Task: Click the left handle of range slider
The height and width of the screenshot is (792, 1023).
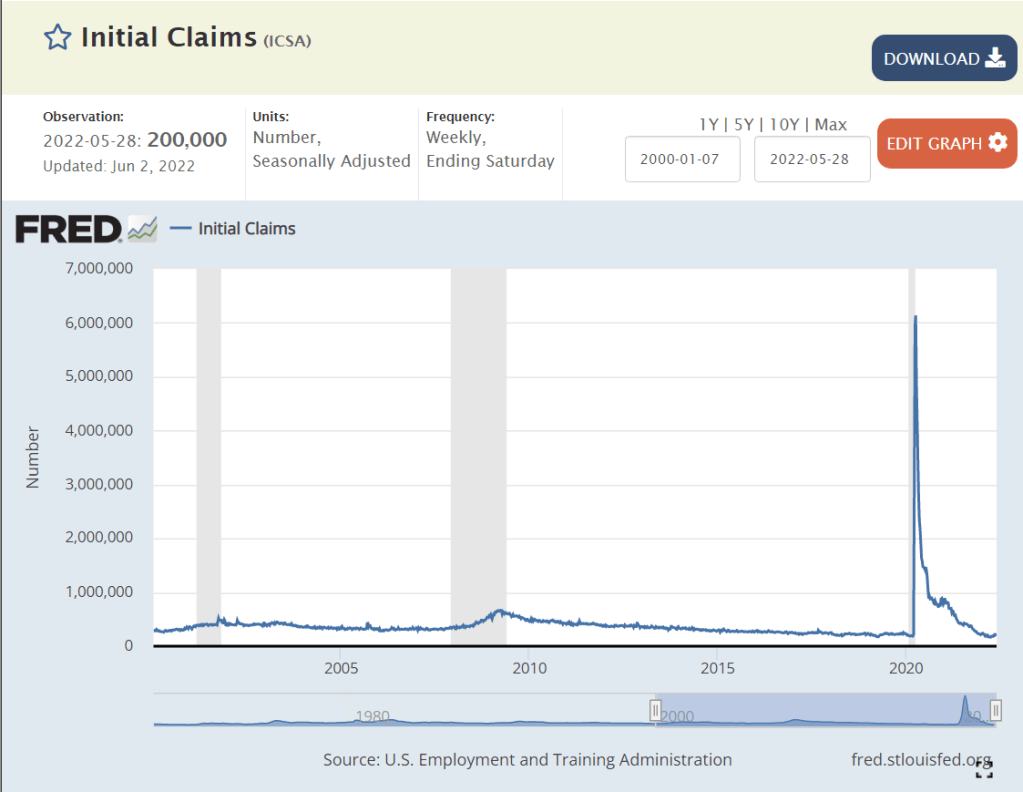Action: click(656, 710)
